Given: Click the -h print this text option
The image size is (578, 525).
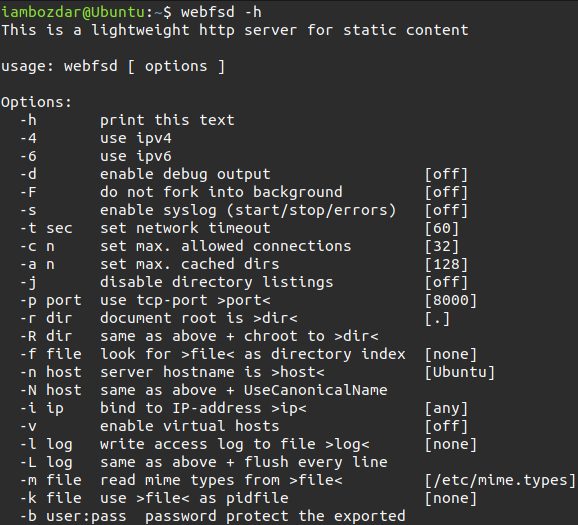Looking at the screenshot, I should [127, 120].
